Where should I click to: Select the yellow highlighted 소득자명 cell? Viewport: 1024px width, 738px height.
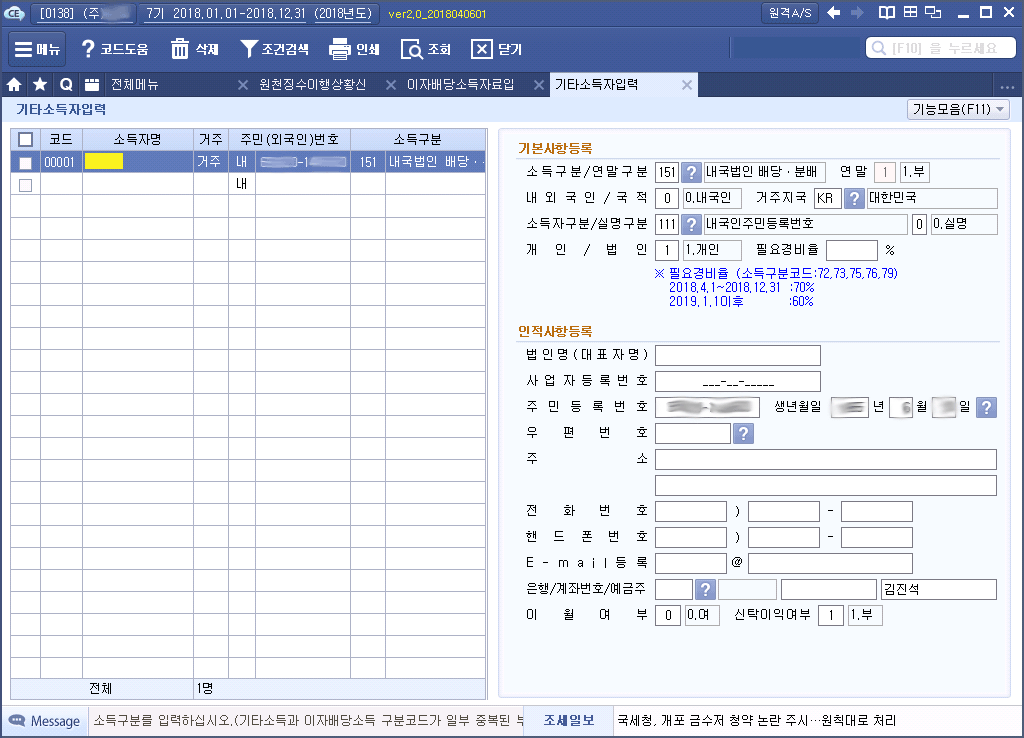pyautogui.click(x=105, y=162)
